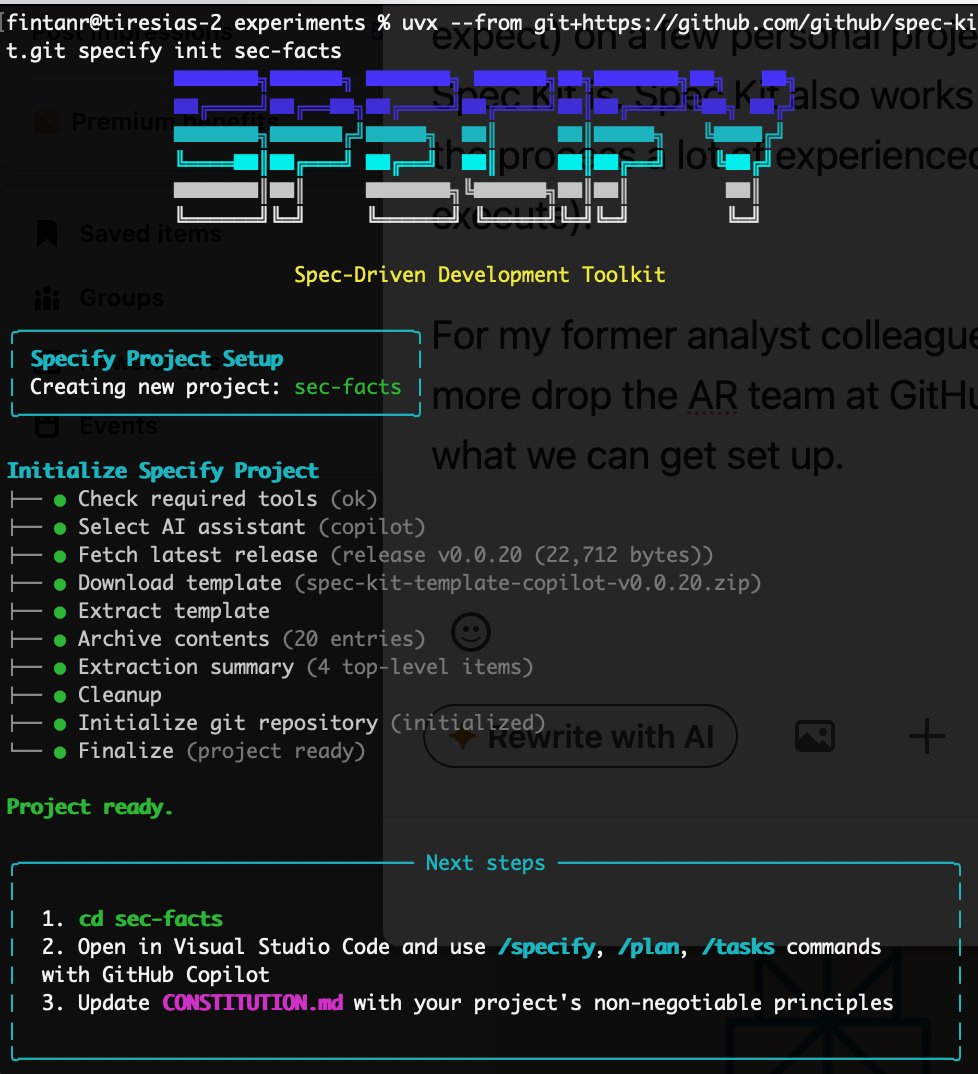Click the '/specify' command text
Image resolution: width=978 pixels, height=1074 pixels.
(547, 947)
